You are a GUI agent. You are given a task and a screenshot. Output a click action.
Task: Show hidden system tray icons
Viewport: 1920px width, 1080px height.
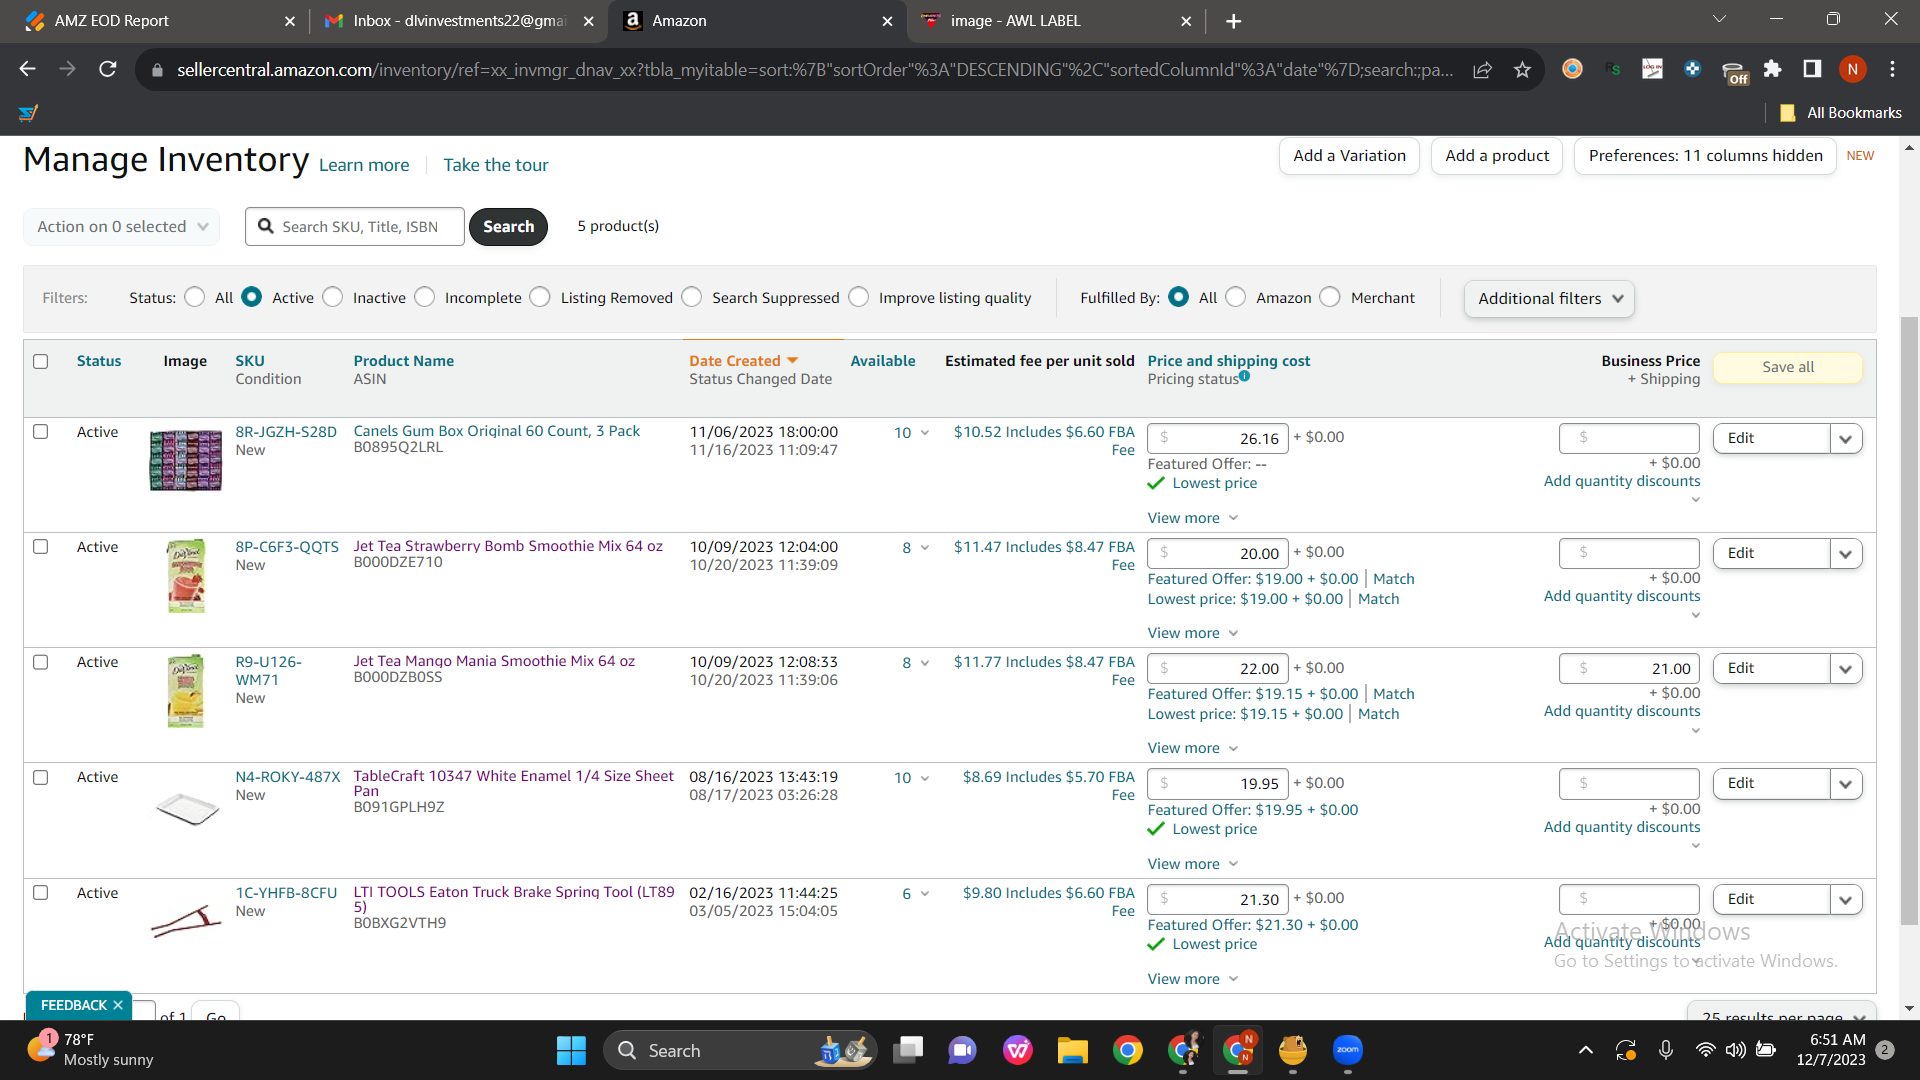point(1586,1050)
